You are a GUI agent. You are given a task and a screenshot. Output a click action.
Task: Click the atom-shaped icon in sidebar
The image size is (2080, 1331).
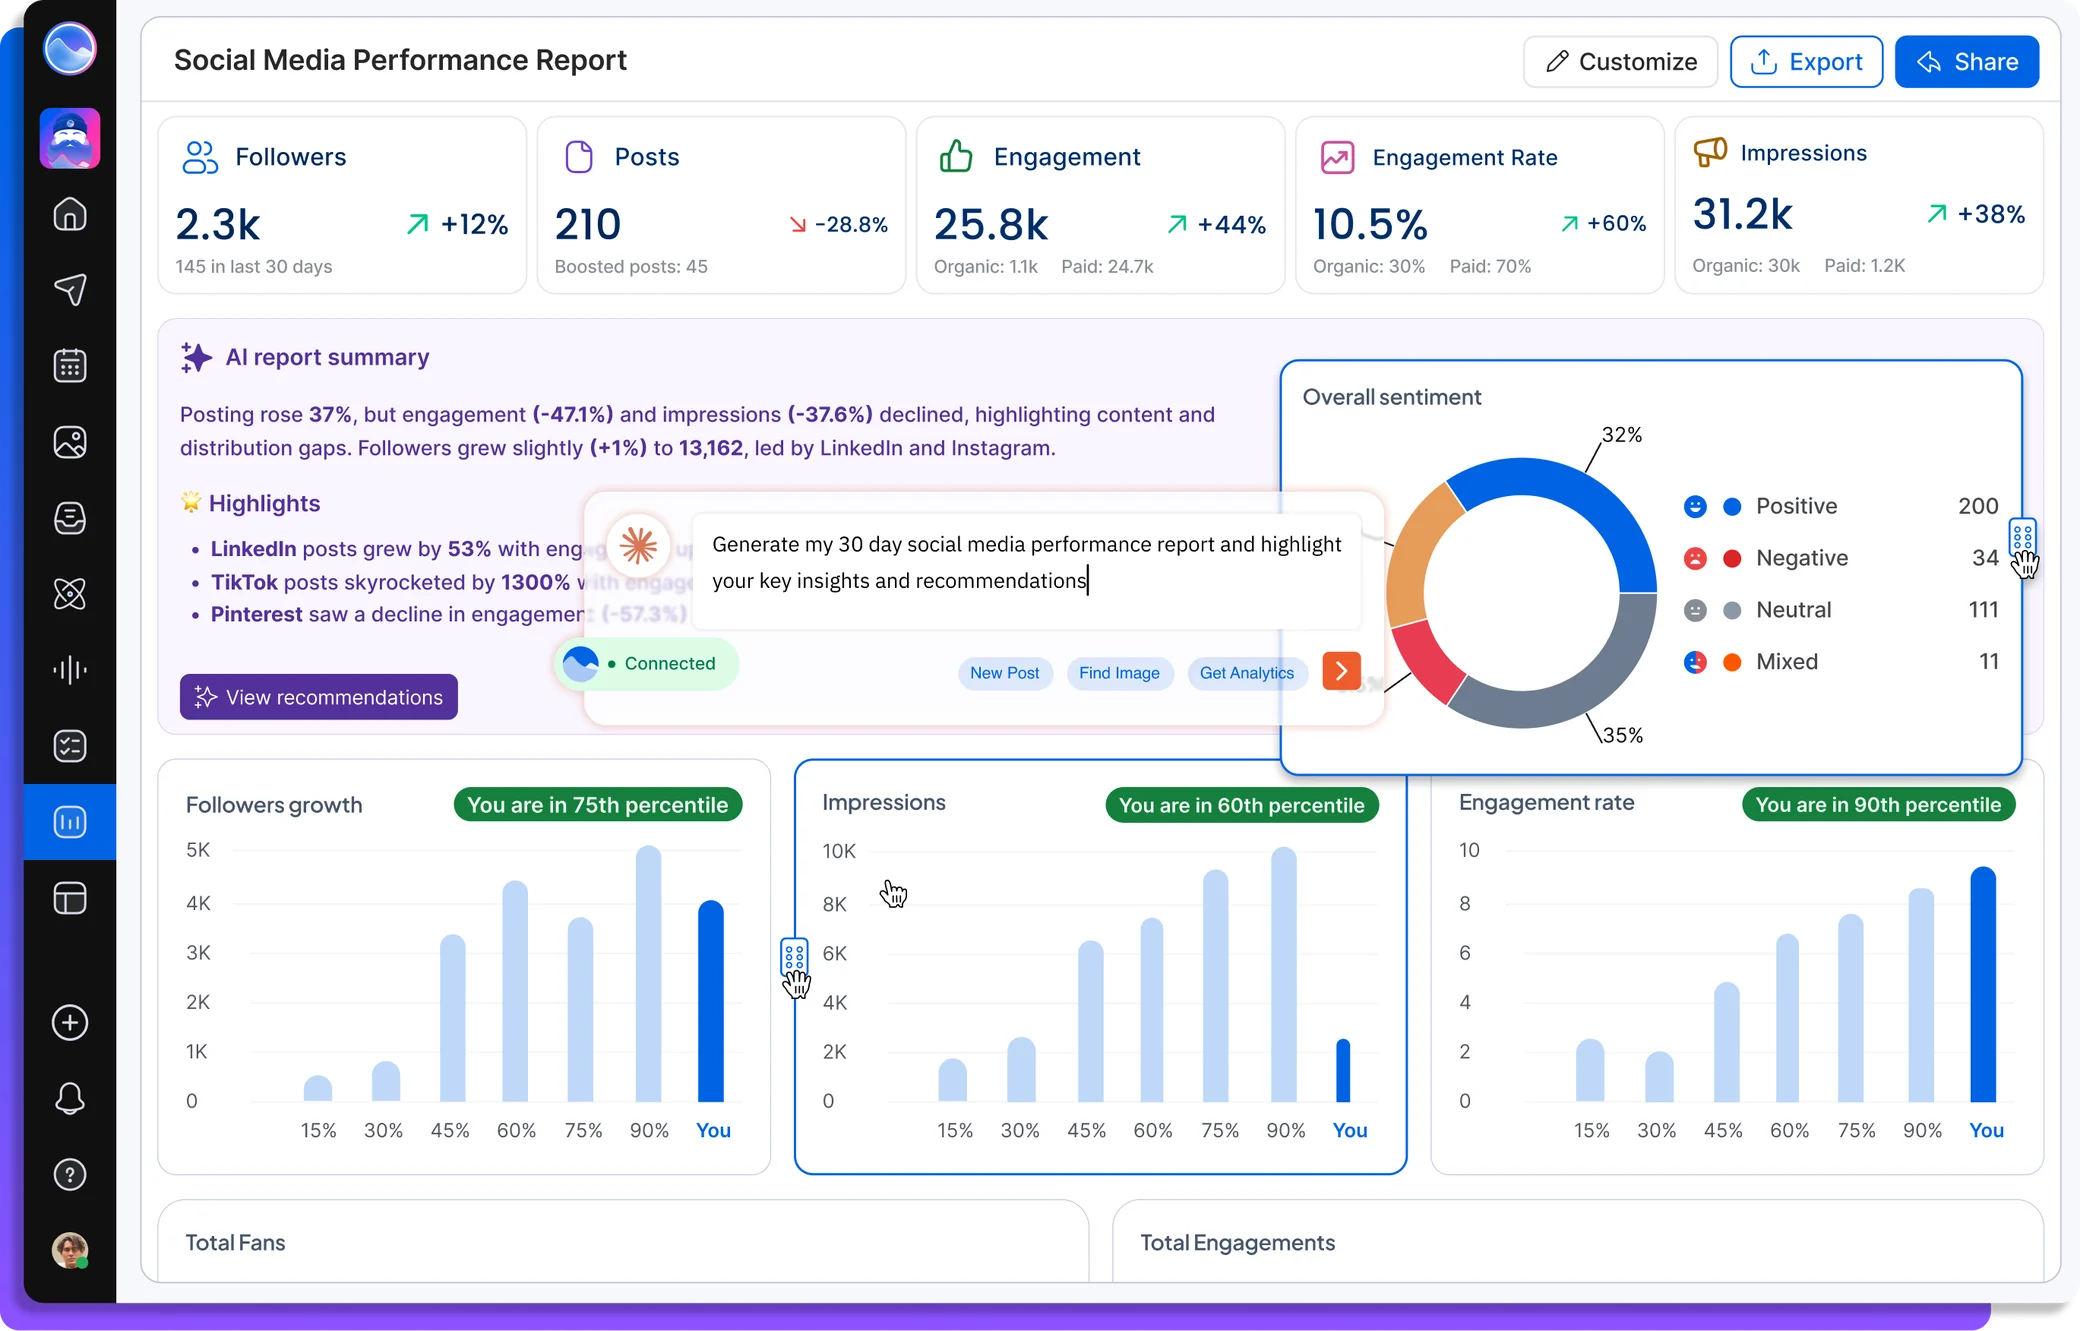coord(70,594)
